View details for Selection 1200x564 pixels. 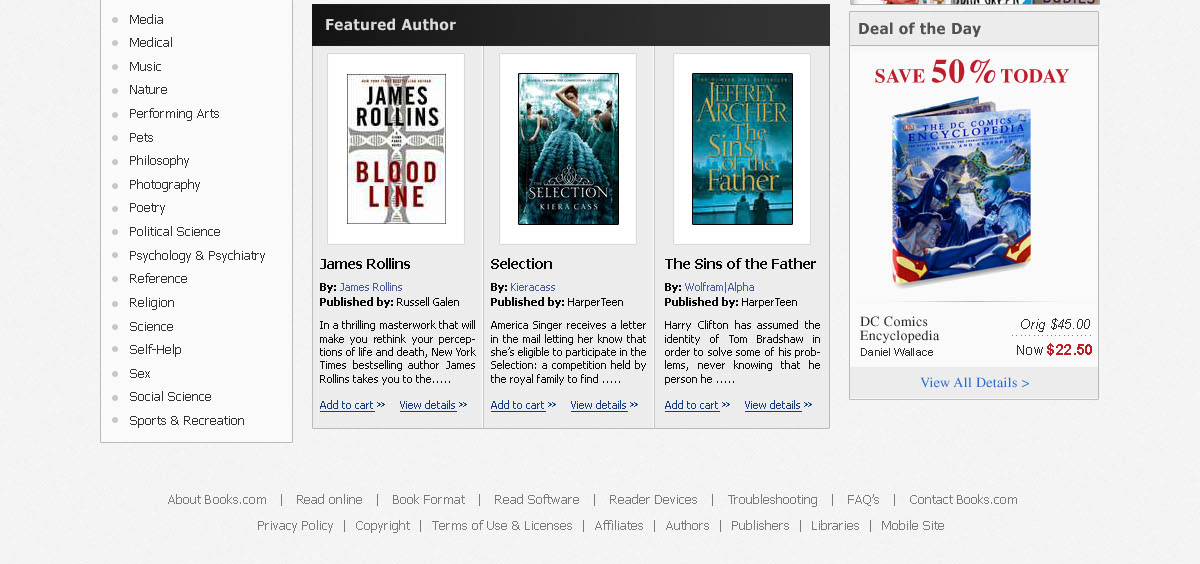604,405
